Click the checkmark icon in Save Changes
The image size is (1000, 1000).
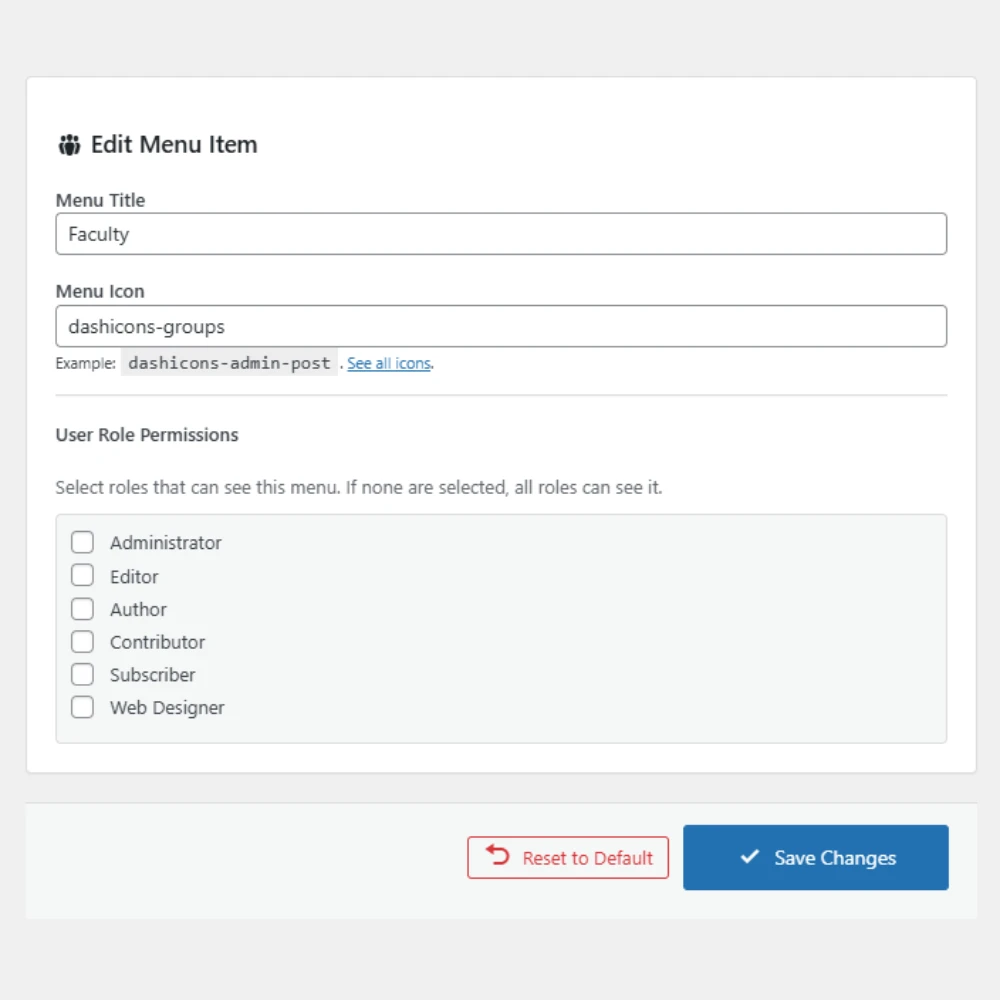(x=749, y=857)
